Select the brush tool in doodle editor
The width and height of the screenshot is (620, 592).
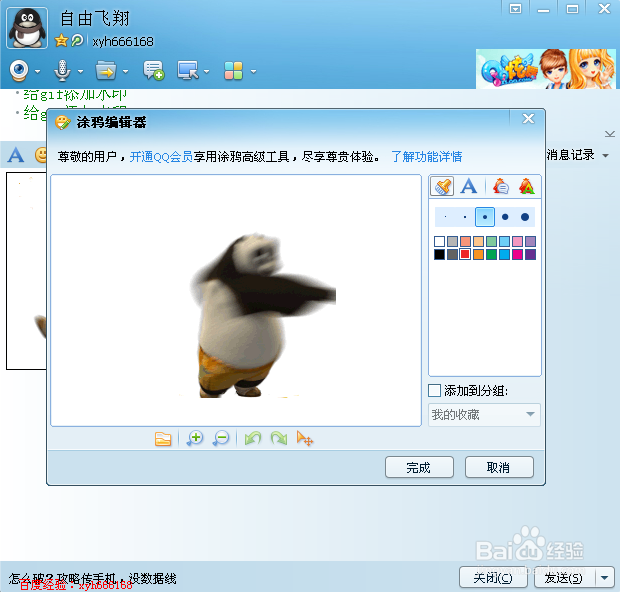(442, 186)
